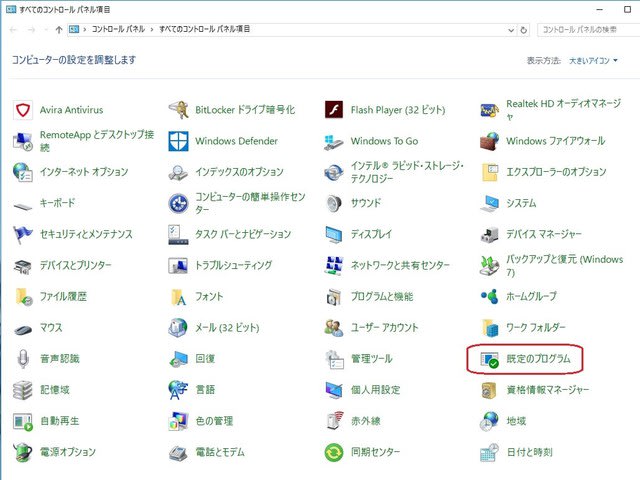Open the 管理ツール icon

pos(334,359)
